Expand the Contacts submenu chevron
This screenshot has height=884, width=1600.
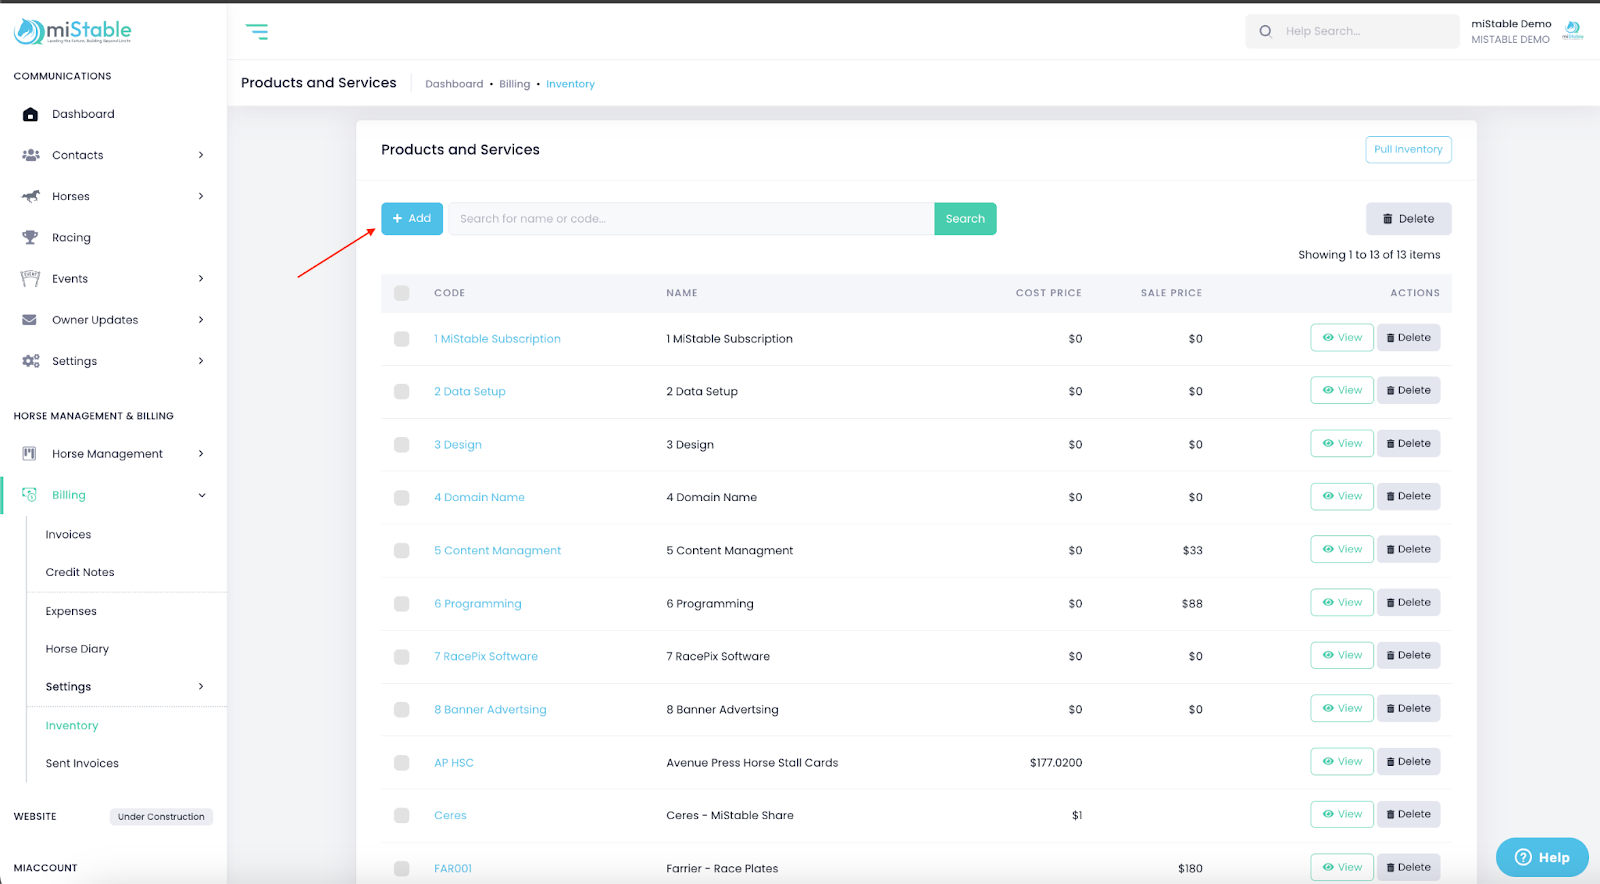[x=201, y=155]
